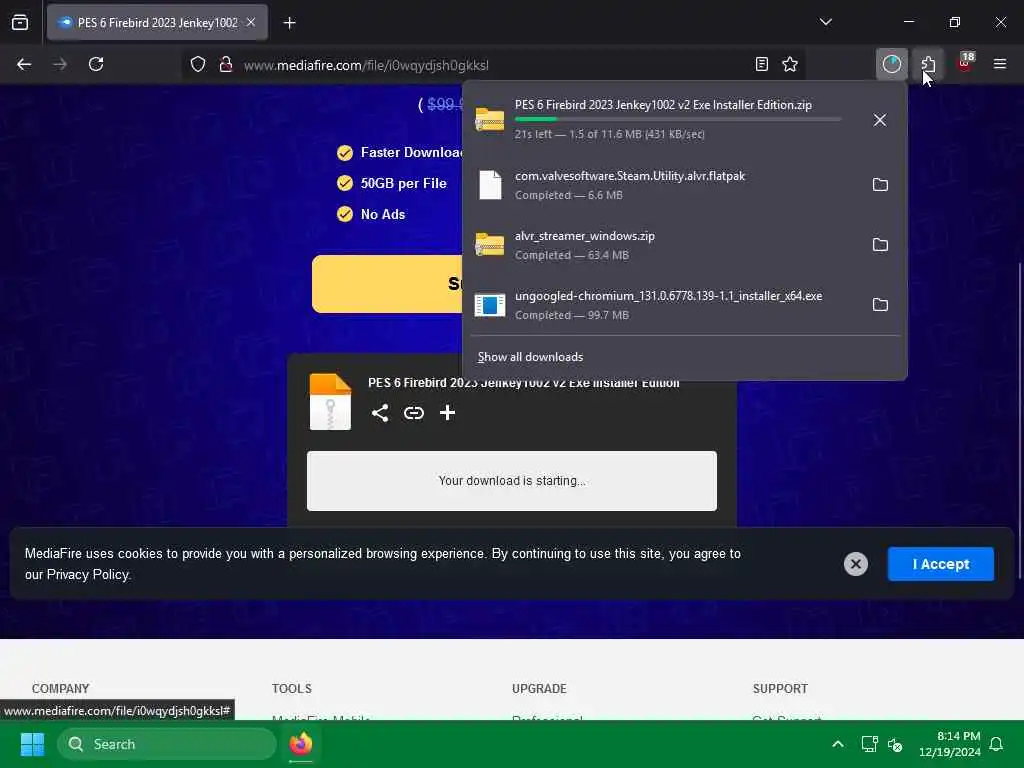Click the ungoogled-chromium exe file icon

point(490,305)
